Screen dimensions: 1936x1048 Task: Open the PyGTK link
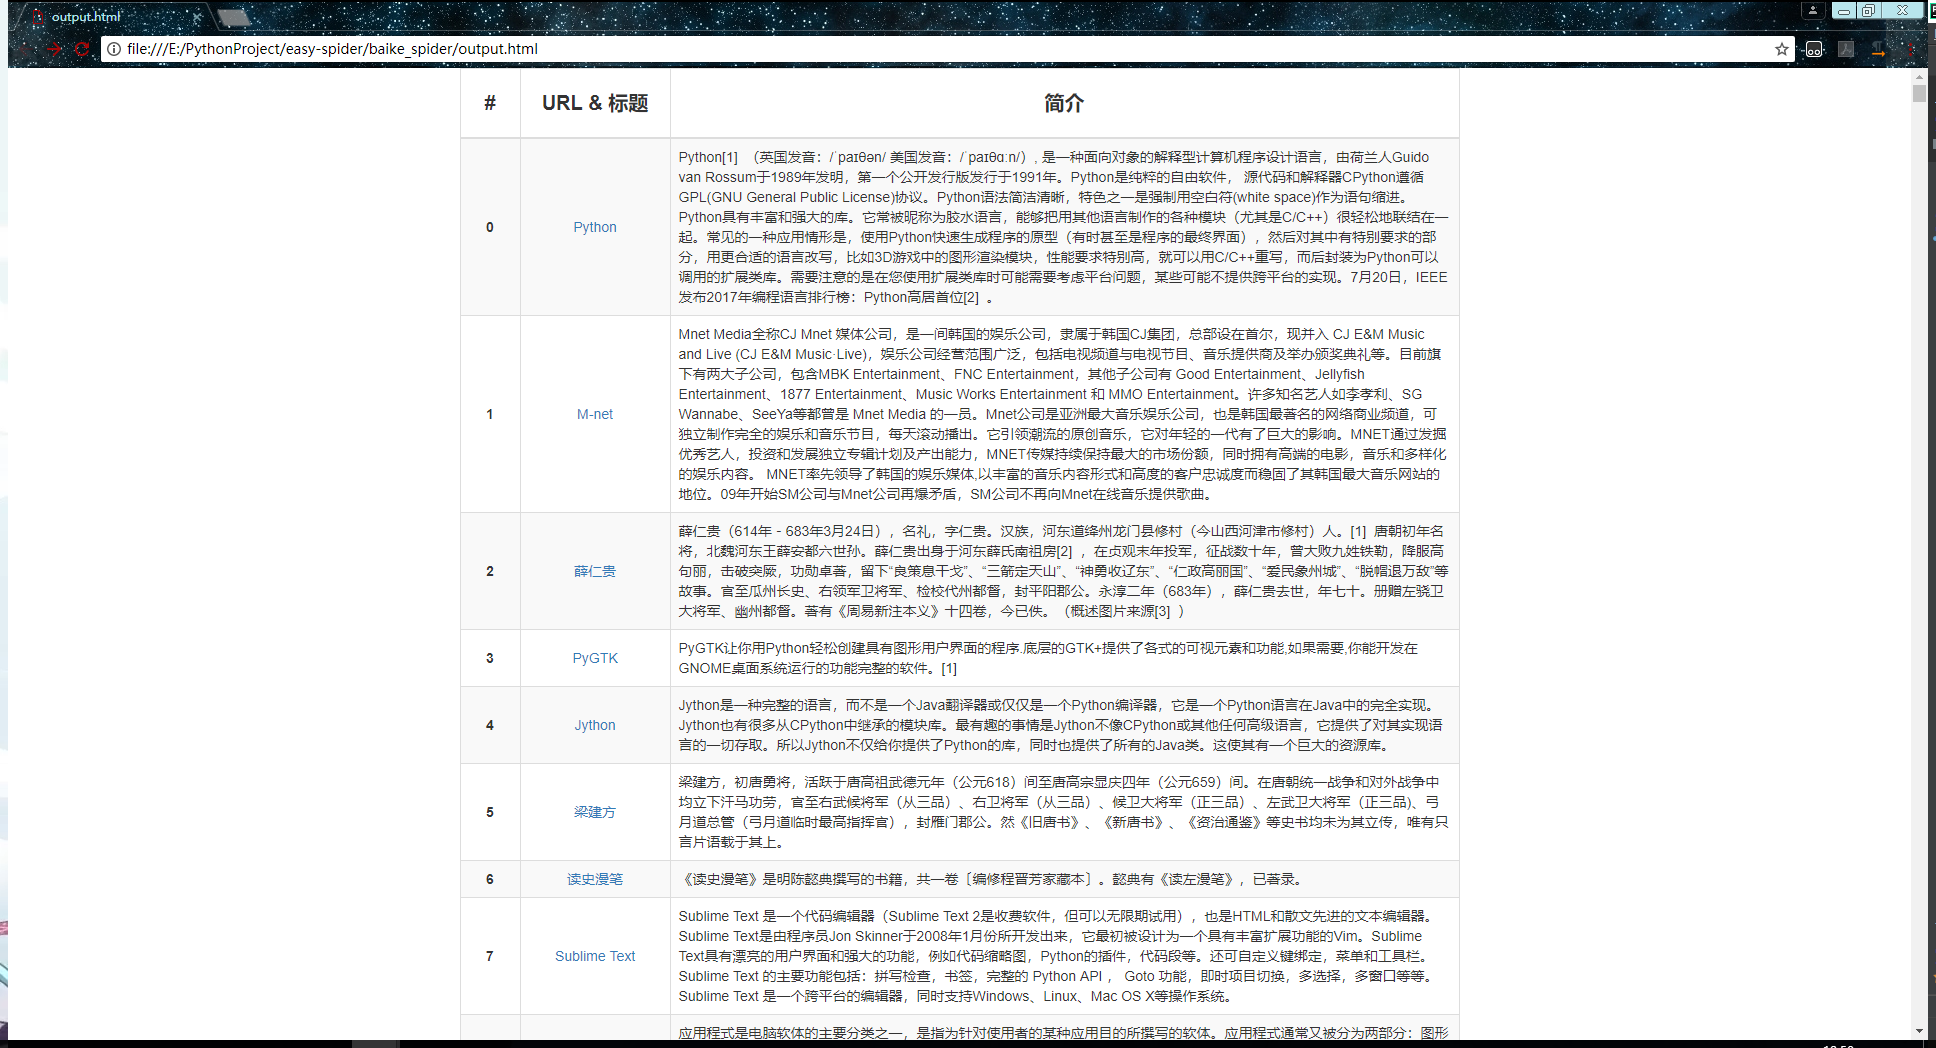click(x=595, y=658)
